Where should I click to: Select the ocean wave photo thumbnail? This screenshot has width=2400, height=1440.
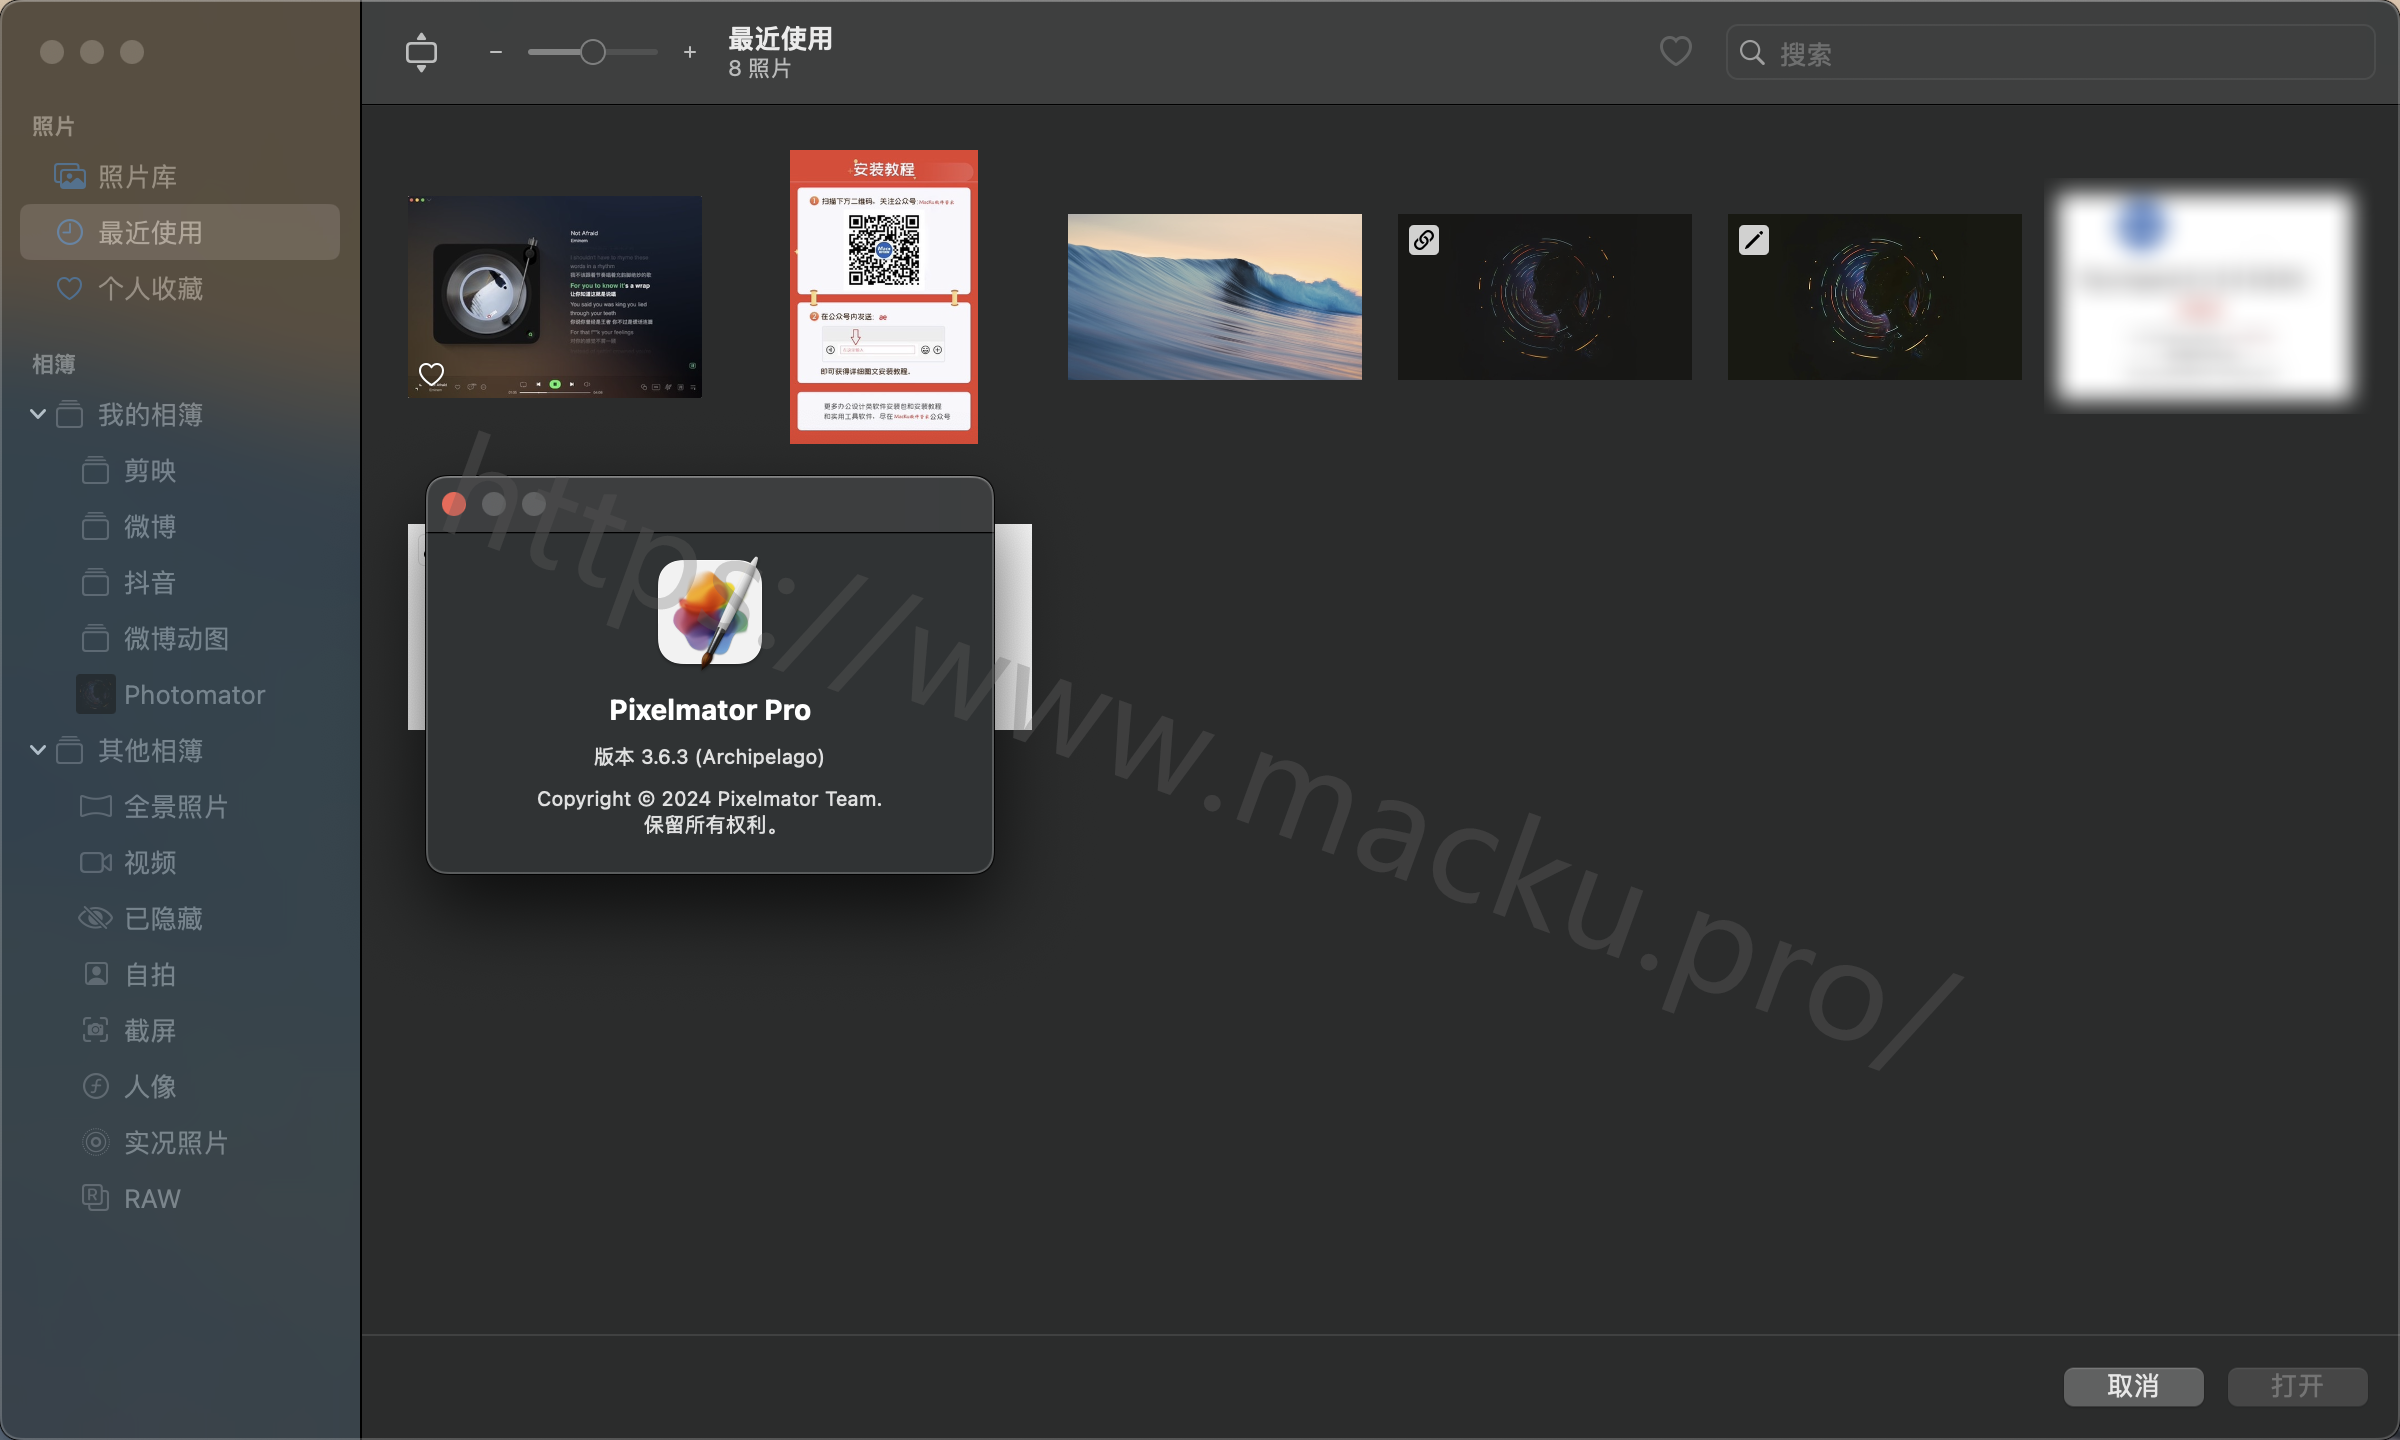coord(1215,297)
